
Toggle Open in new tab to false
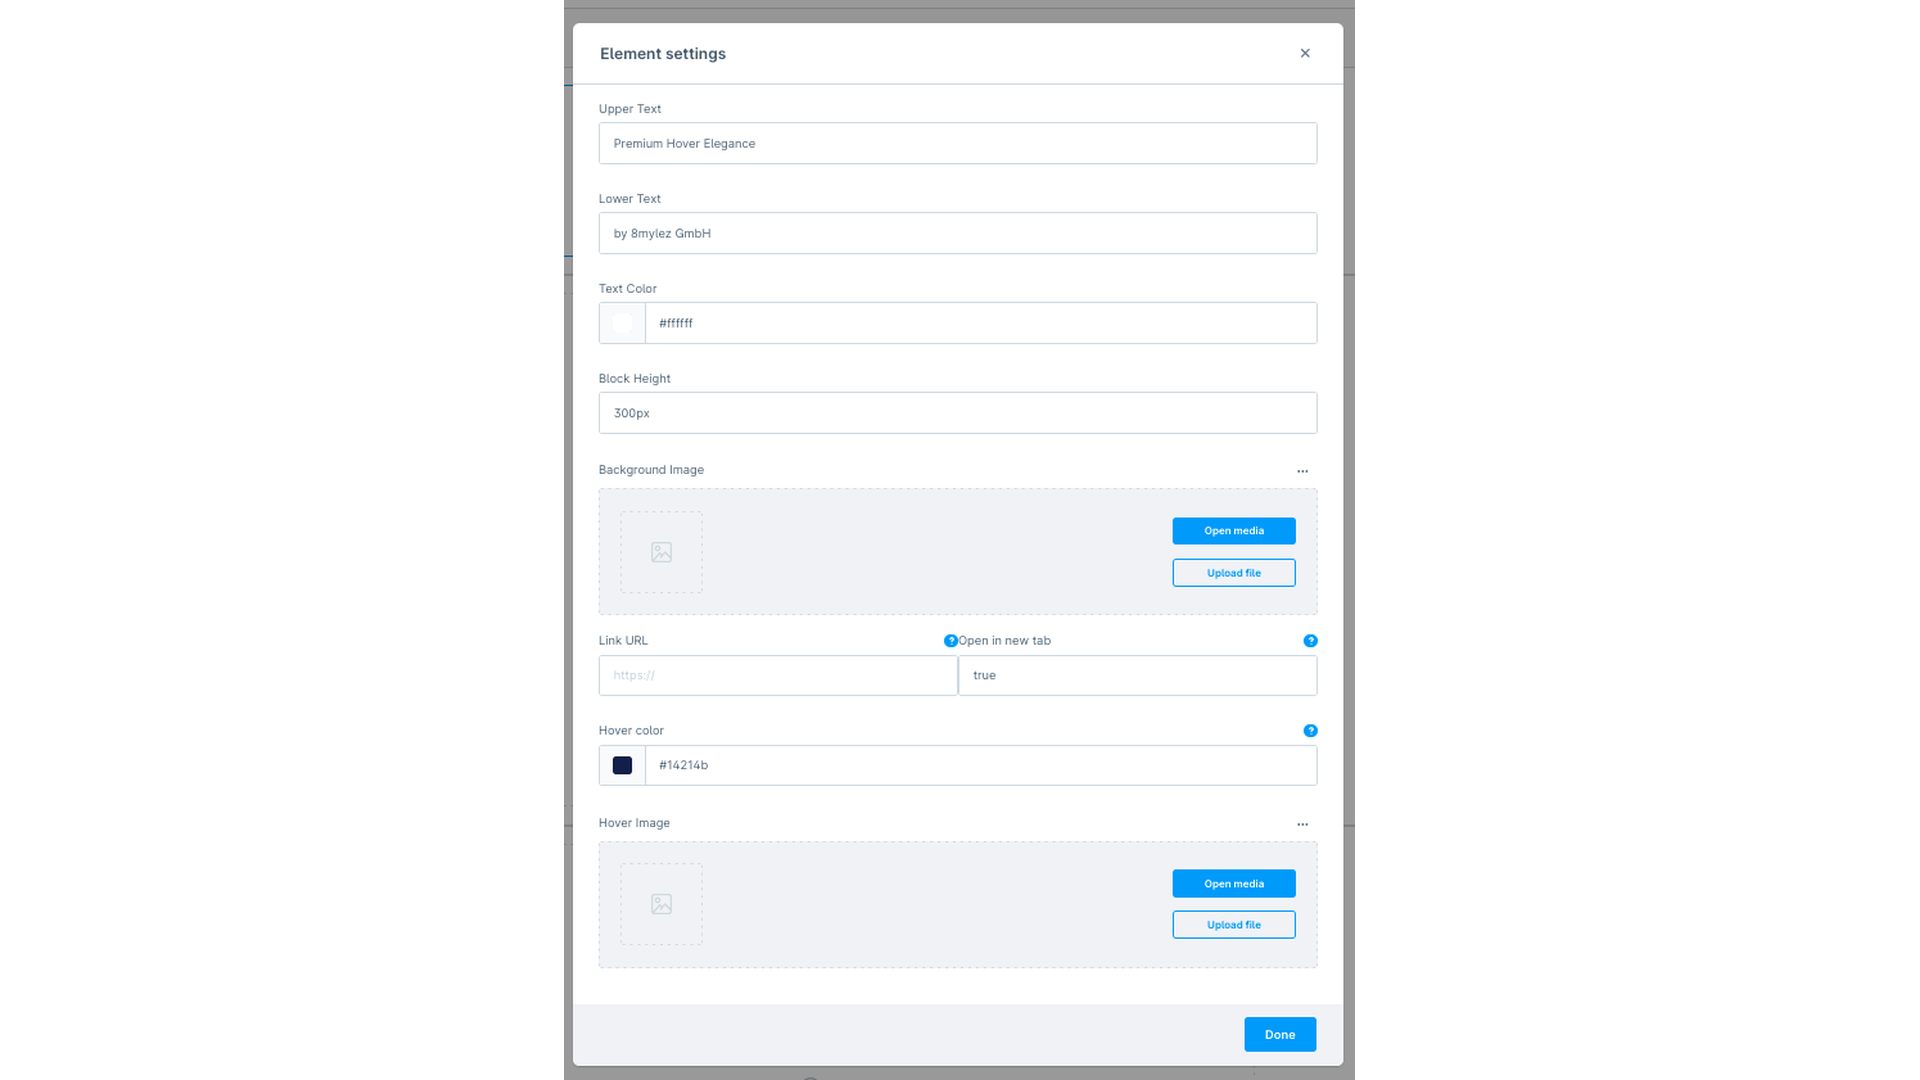pos(1138,675)
